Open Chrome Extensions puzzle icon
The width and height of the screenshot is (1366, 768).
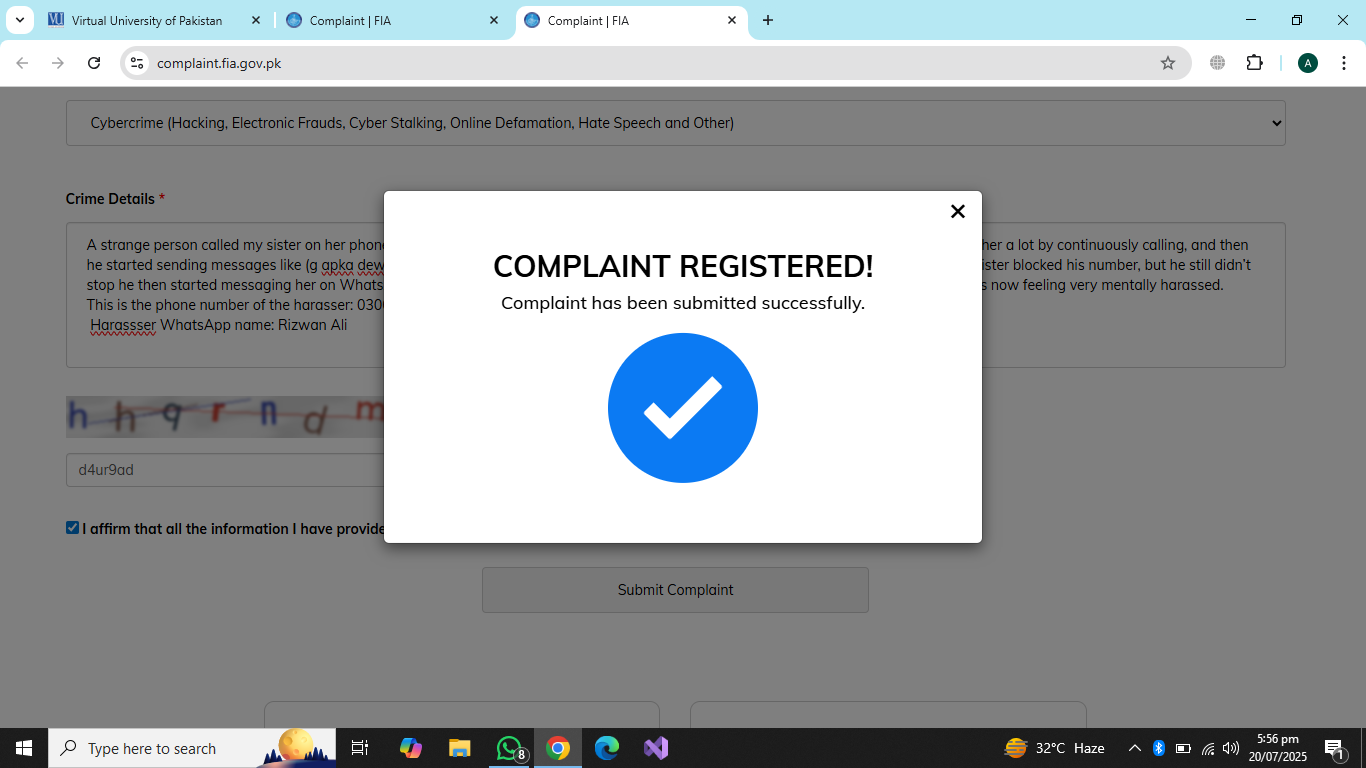1254,63
